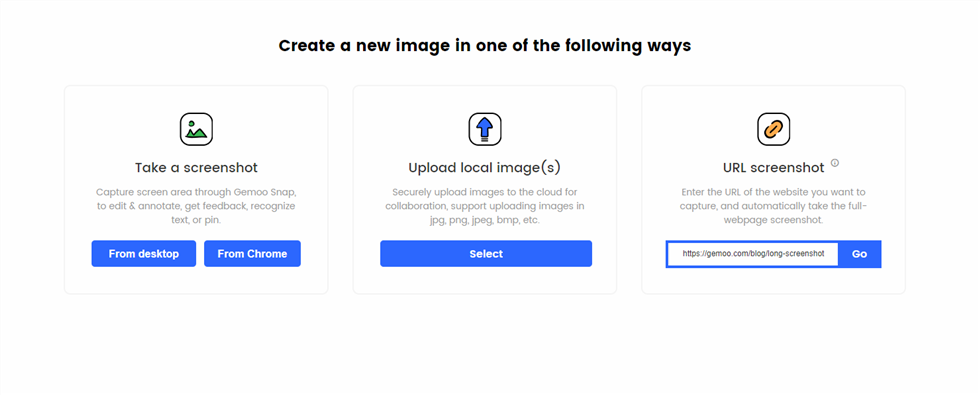Click Go to capture the URL
The width and height of the screenshot is (980, 395).
(x=859, y=254)
